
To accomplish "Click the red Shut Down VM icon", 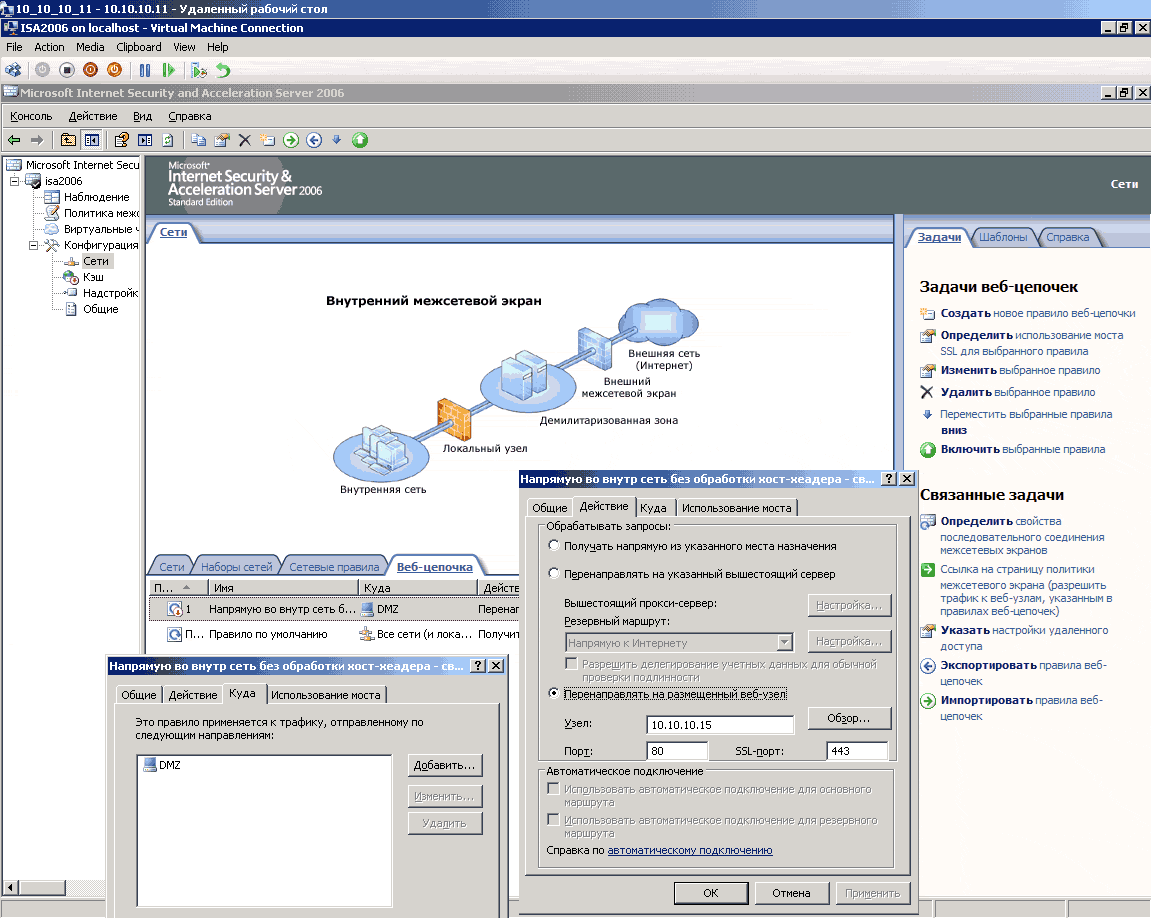I will point(90,70).
